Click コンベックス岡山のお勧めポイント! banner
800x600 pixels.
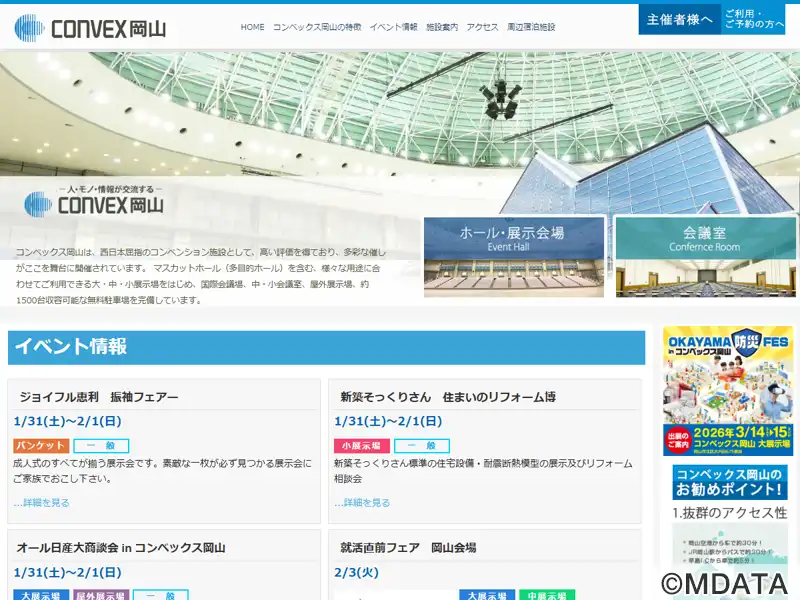(730, 482)
